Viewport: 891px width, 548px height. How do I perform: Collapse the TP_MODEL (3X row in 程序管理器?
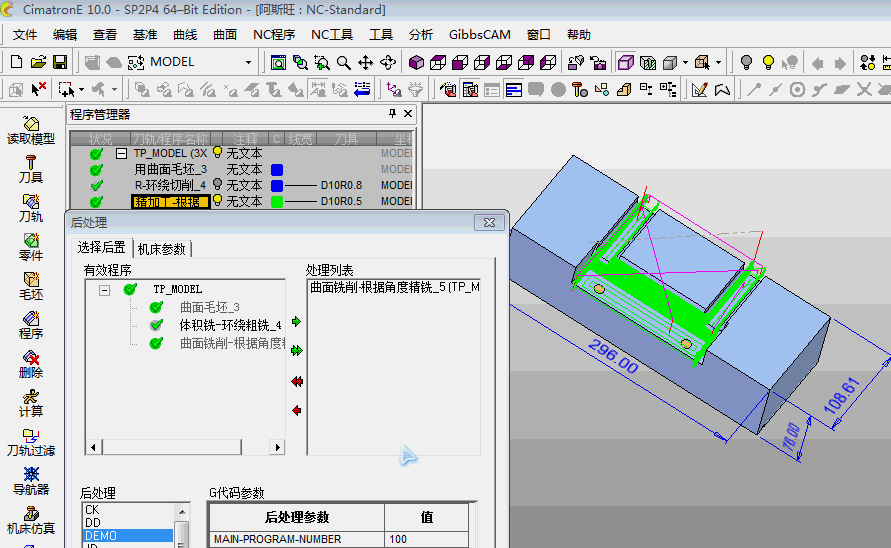point(121,153)
